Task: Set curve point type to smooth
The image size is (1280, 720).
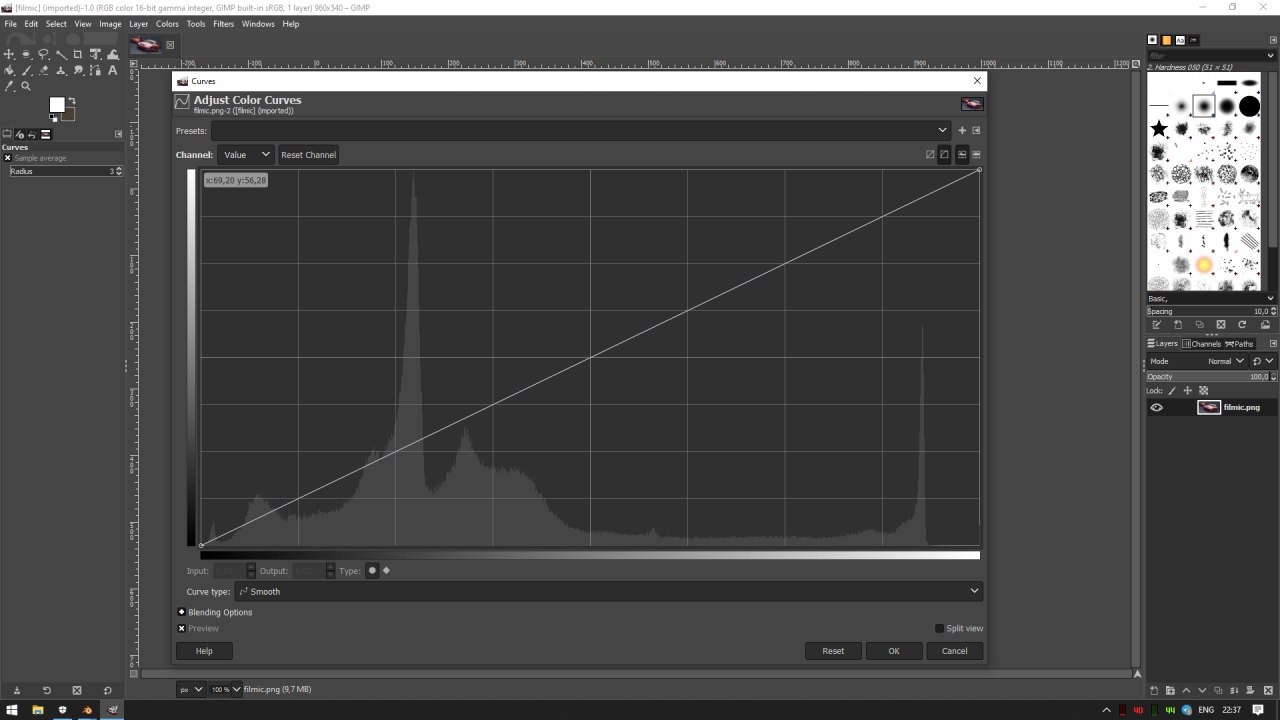Action: [372, 570]
